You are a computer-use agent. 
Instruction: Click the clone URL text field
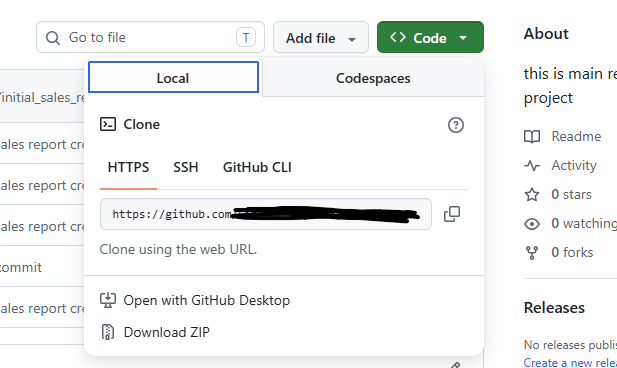266,214
